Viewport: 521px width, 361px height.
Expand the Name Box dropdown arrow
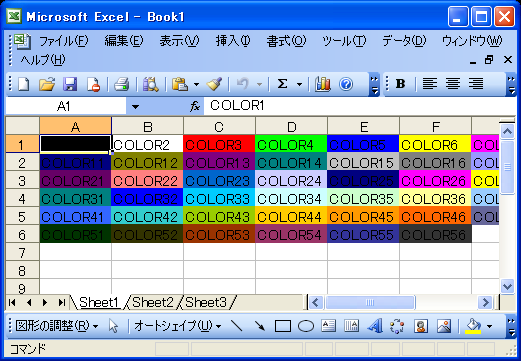135,107
